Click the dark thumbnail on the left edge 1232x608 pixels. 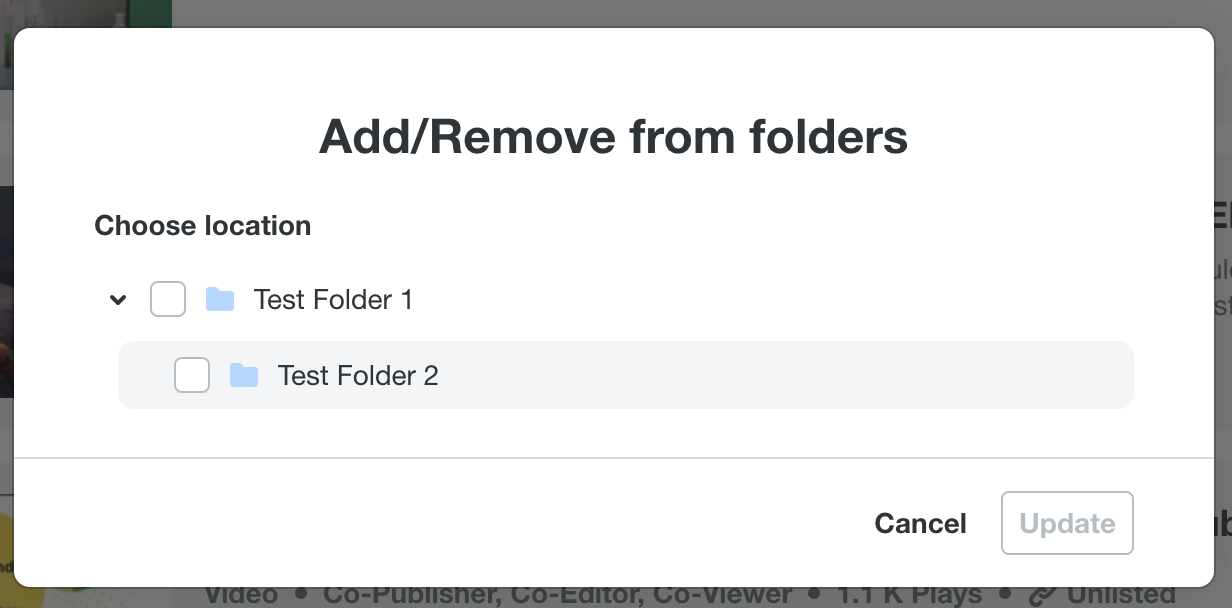pos(6,290)
